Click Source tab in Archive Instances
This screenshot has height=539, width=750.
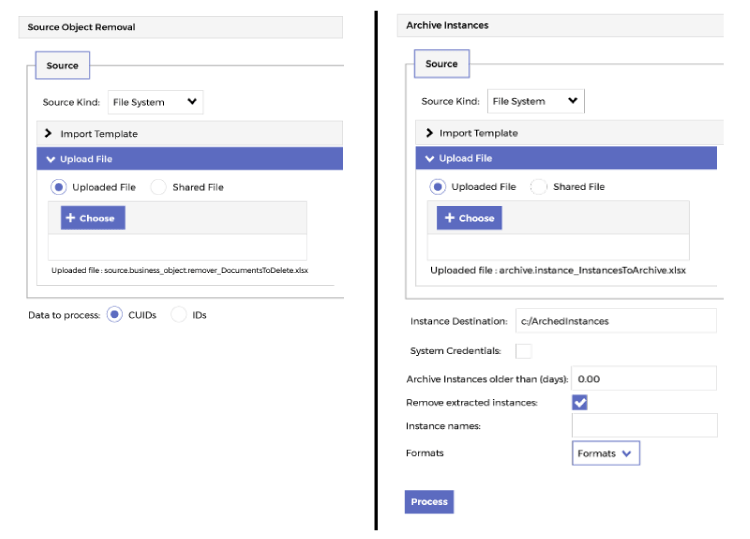(x=441, y=64)
